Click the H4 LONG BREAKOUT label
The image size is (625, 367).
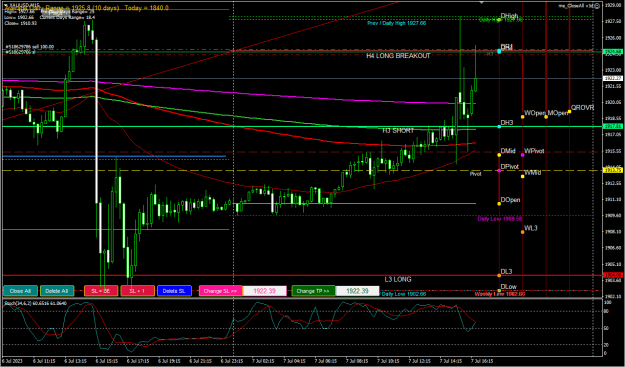click(x=398, y=56)
